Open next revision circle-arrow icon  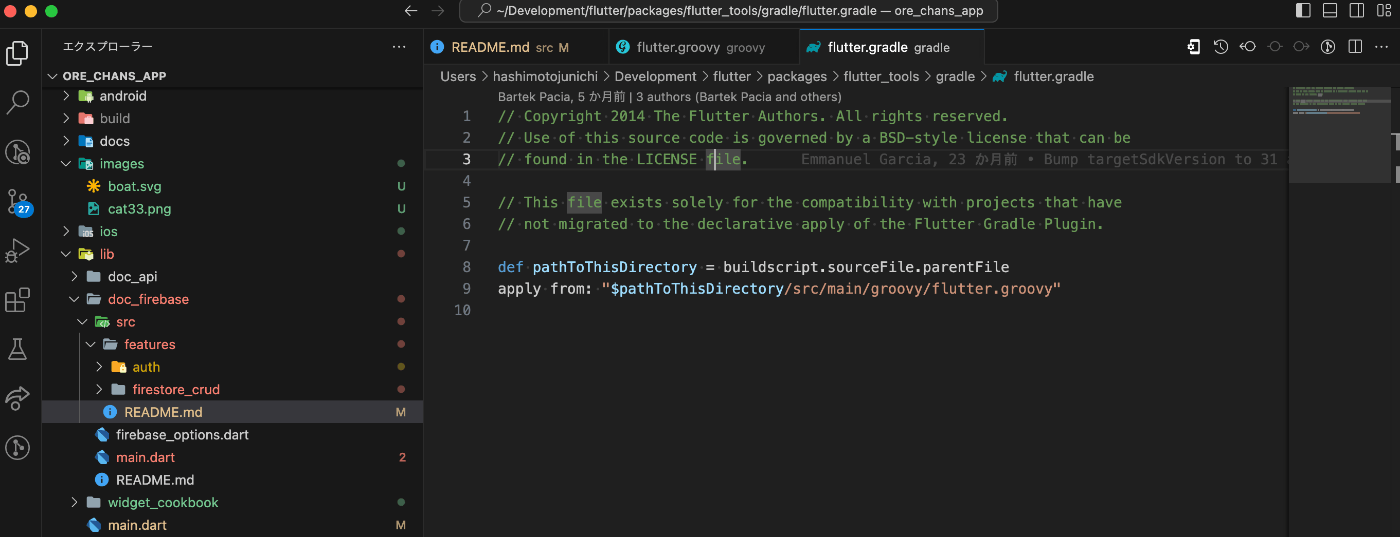click(x=1301, y=47)
